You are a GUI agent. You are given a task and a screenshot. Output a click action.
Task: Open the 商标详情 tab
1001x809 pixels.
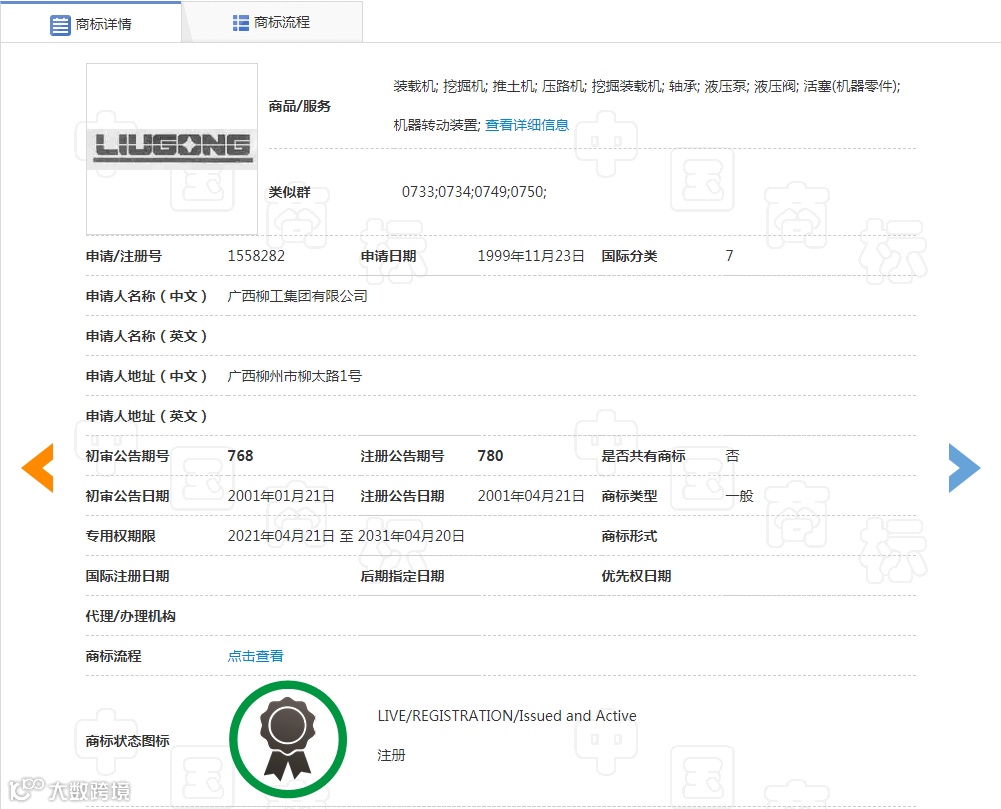(91, 23)
